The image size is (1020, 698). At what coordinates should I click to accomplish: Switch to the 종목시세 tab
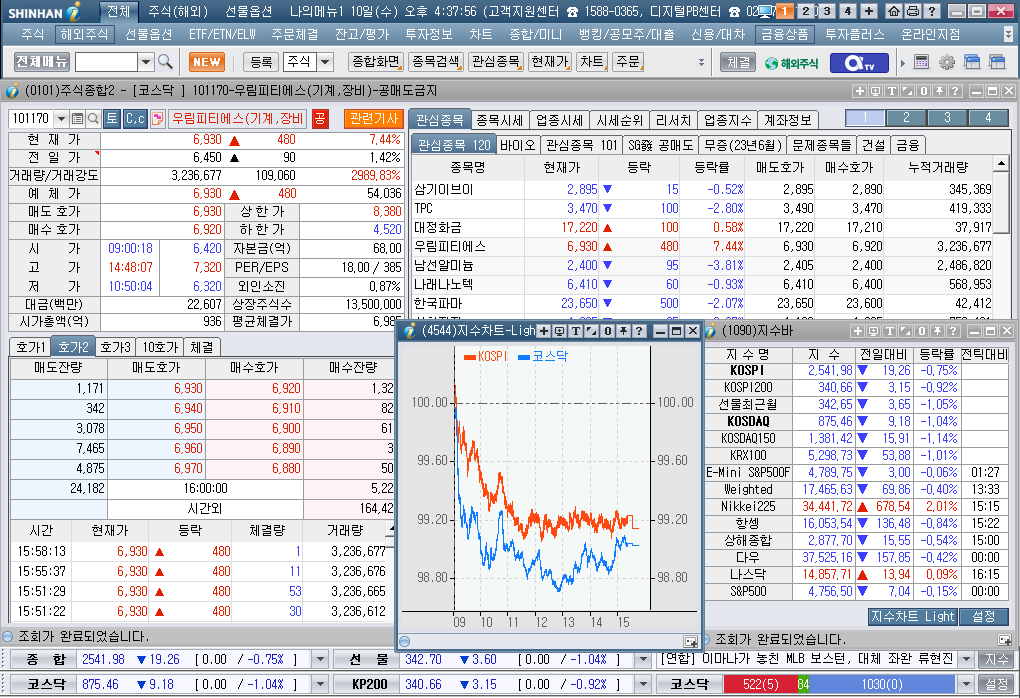click(x=499, y=120)
